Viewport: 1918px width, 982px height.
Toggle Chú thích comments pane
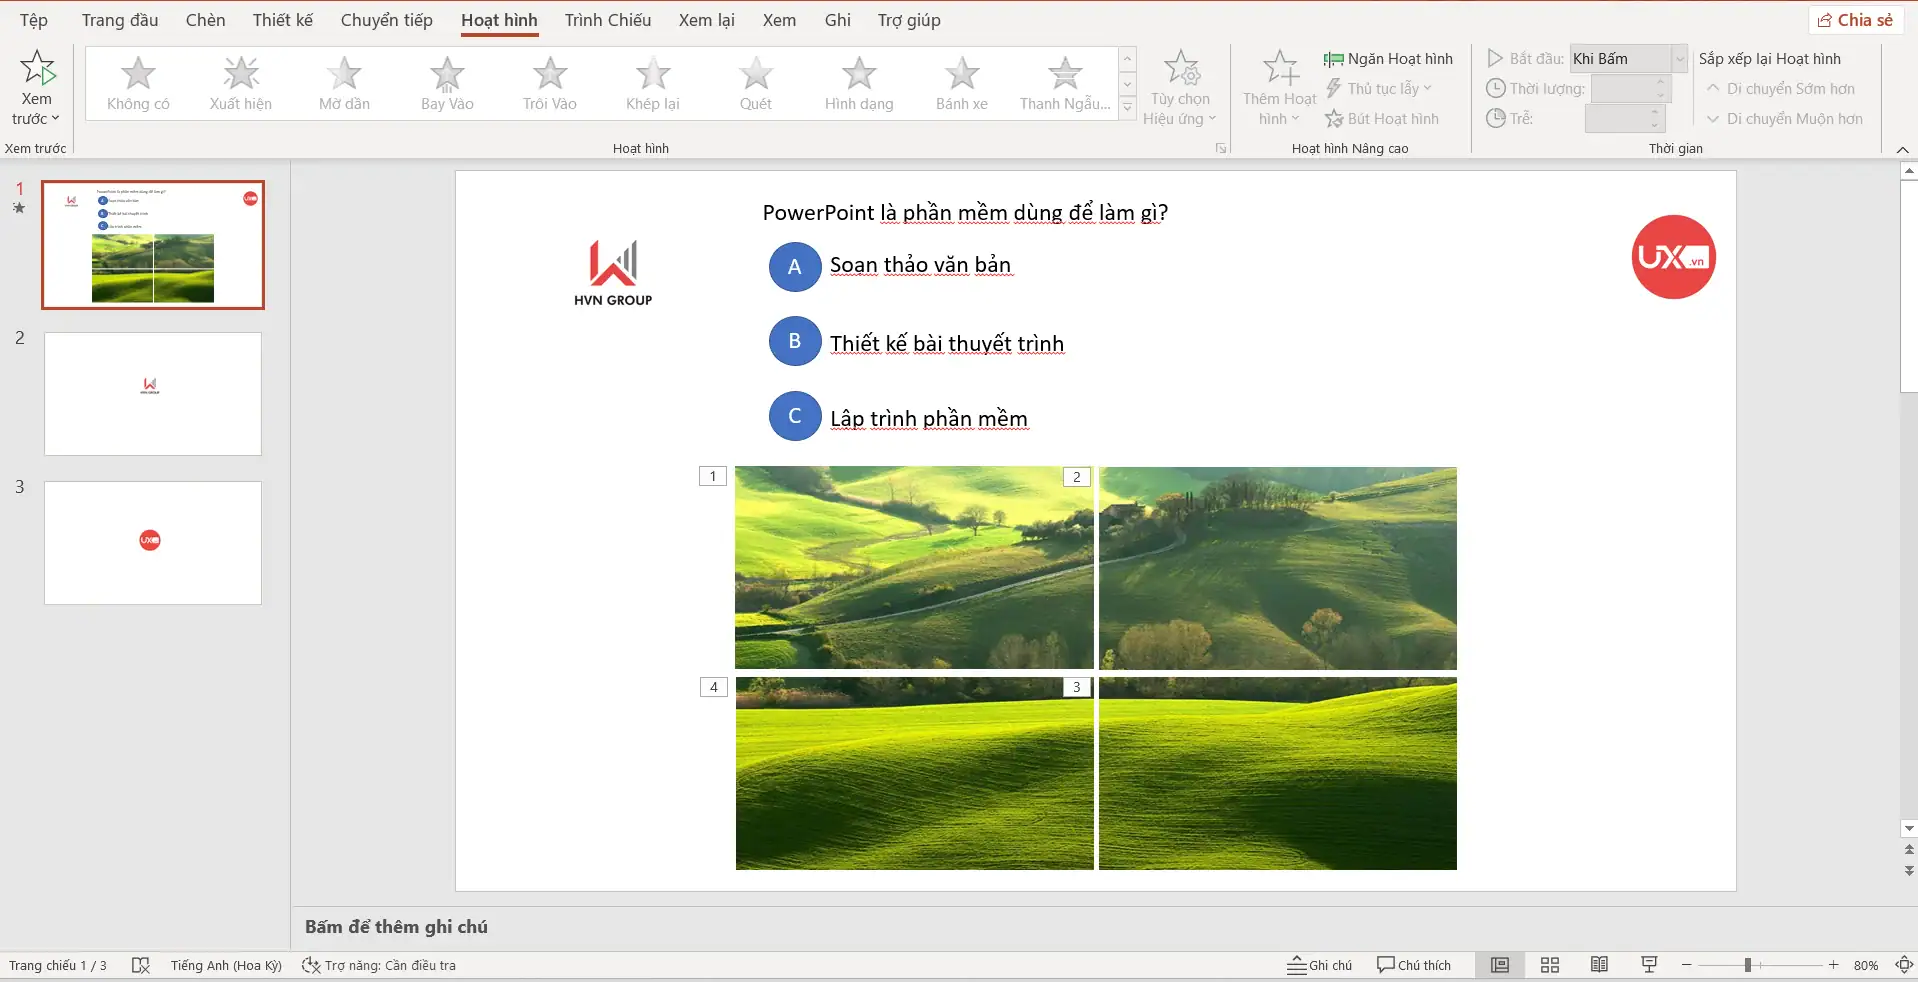click(1413, 965)
